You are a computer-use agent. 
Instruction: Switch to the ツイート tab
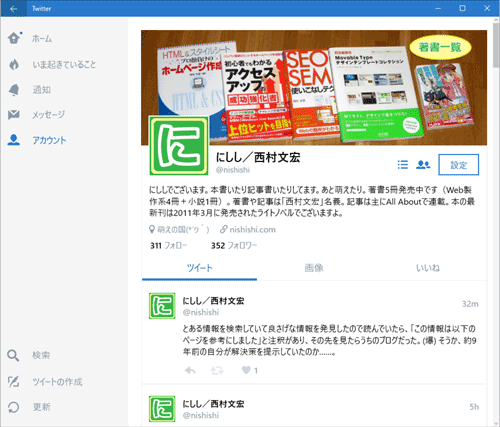(x=199, y=268)
